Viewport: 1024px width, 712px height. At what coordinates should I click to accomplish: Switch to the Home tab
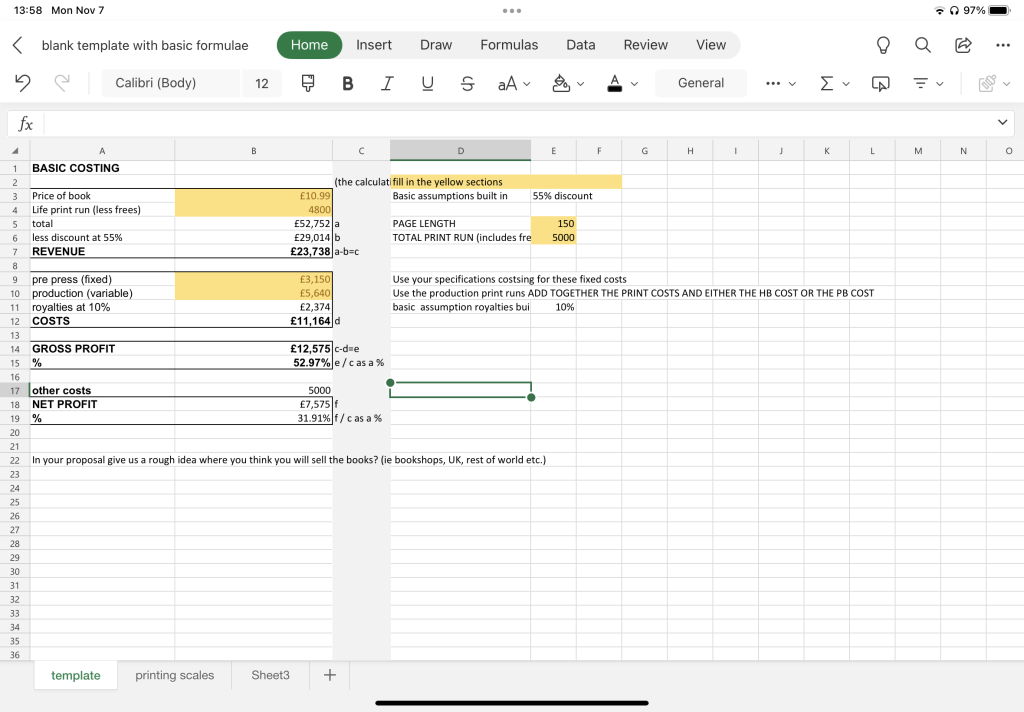[x=309, y=44]
